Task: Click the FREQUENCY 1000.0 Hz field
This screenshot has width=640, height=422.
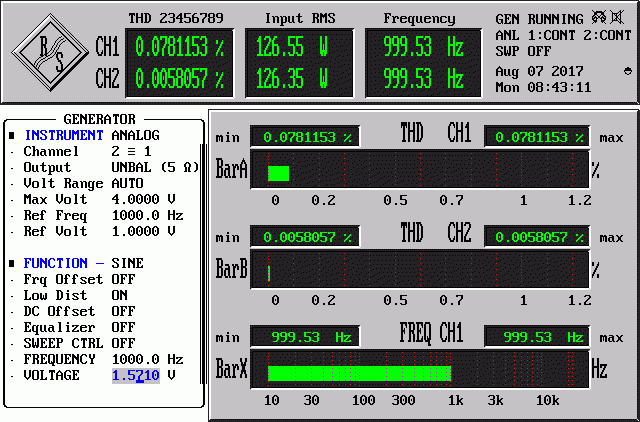Action: coord(147,359)
